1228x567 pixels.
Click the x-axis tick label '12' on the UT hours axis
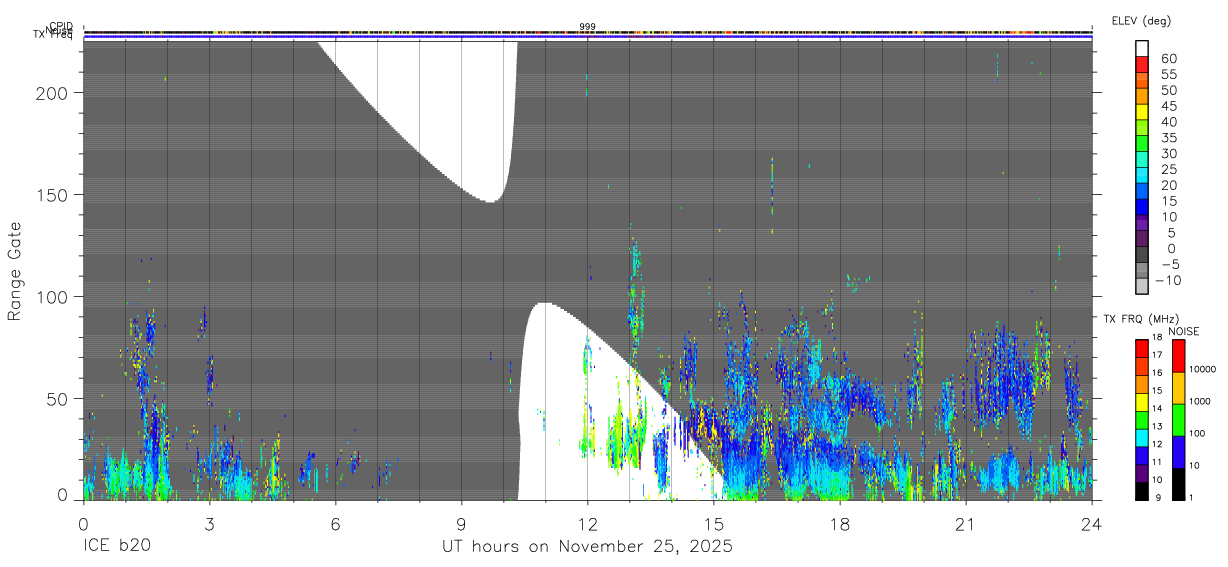point(587,523)
